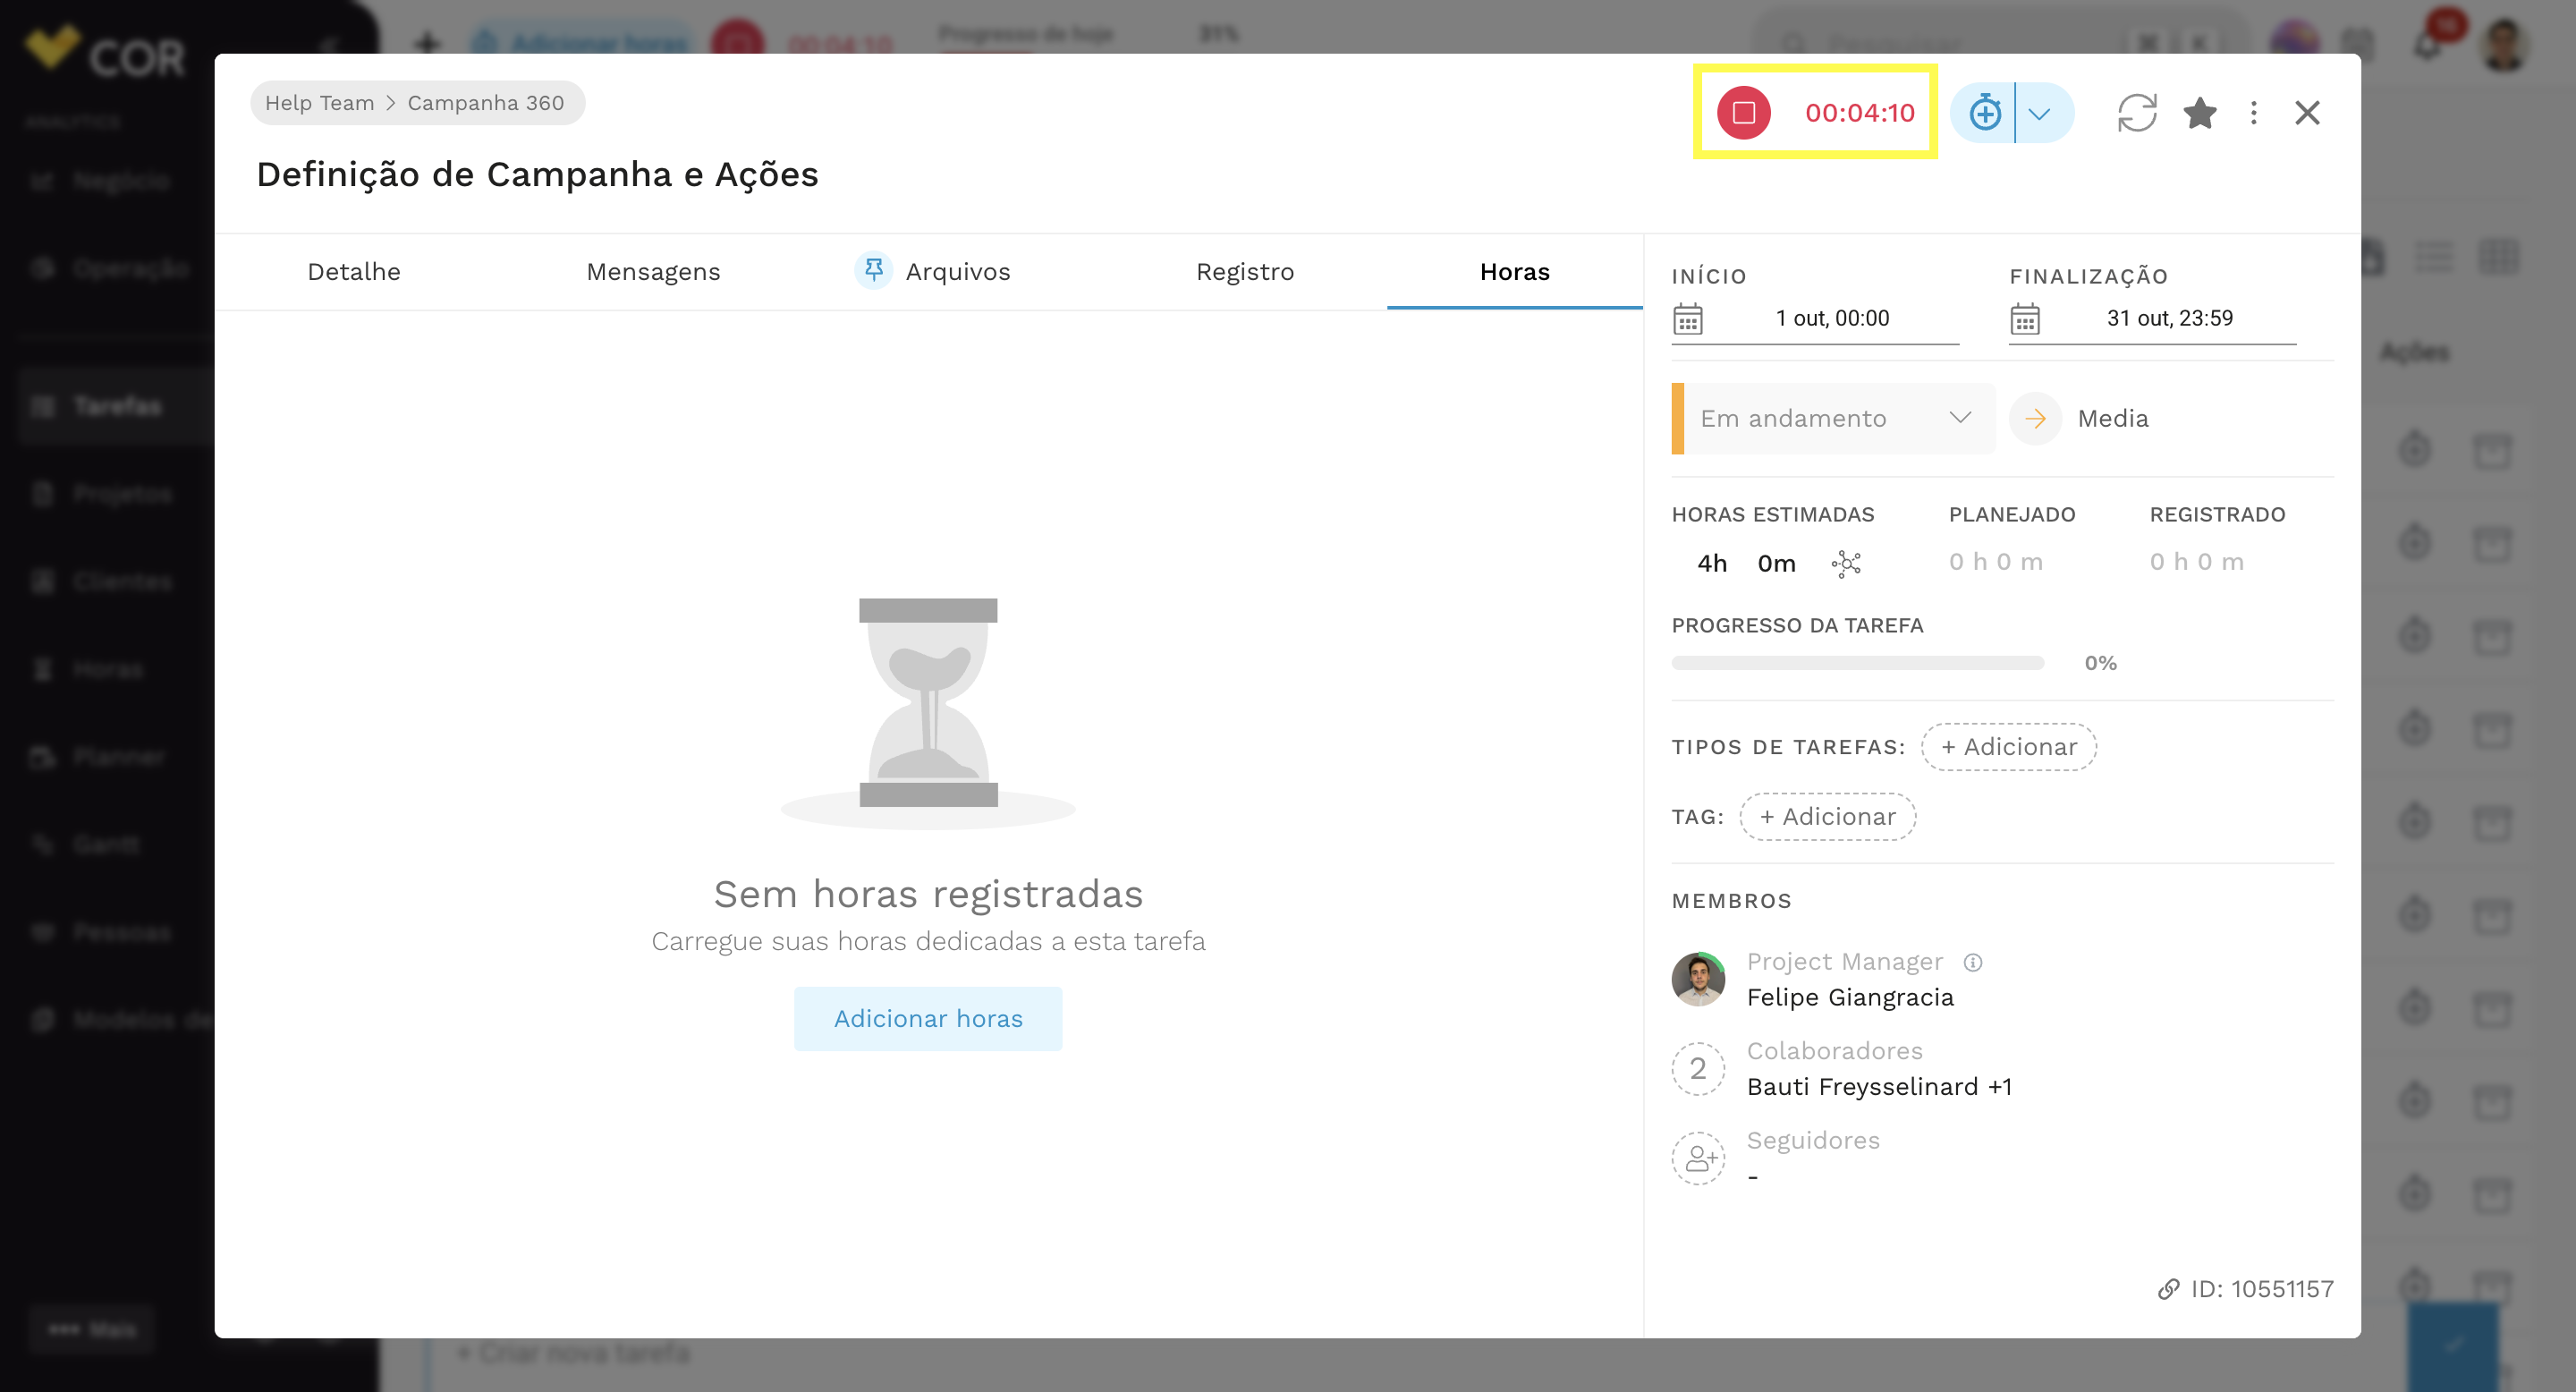Screen dimensions: 2576x1392
Task: Click the hours distribution network icon
Action: pos(1846,564)
